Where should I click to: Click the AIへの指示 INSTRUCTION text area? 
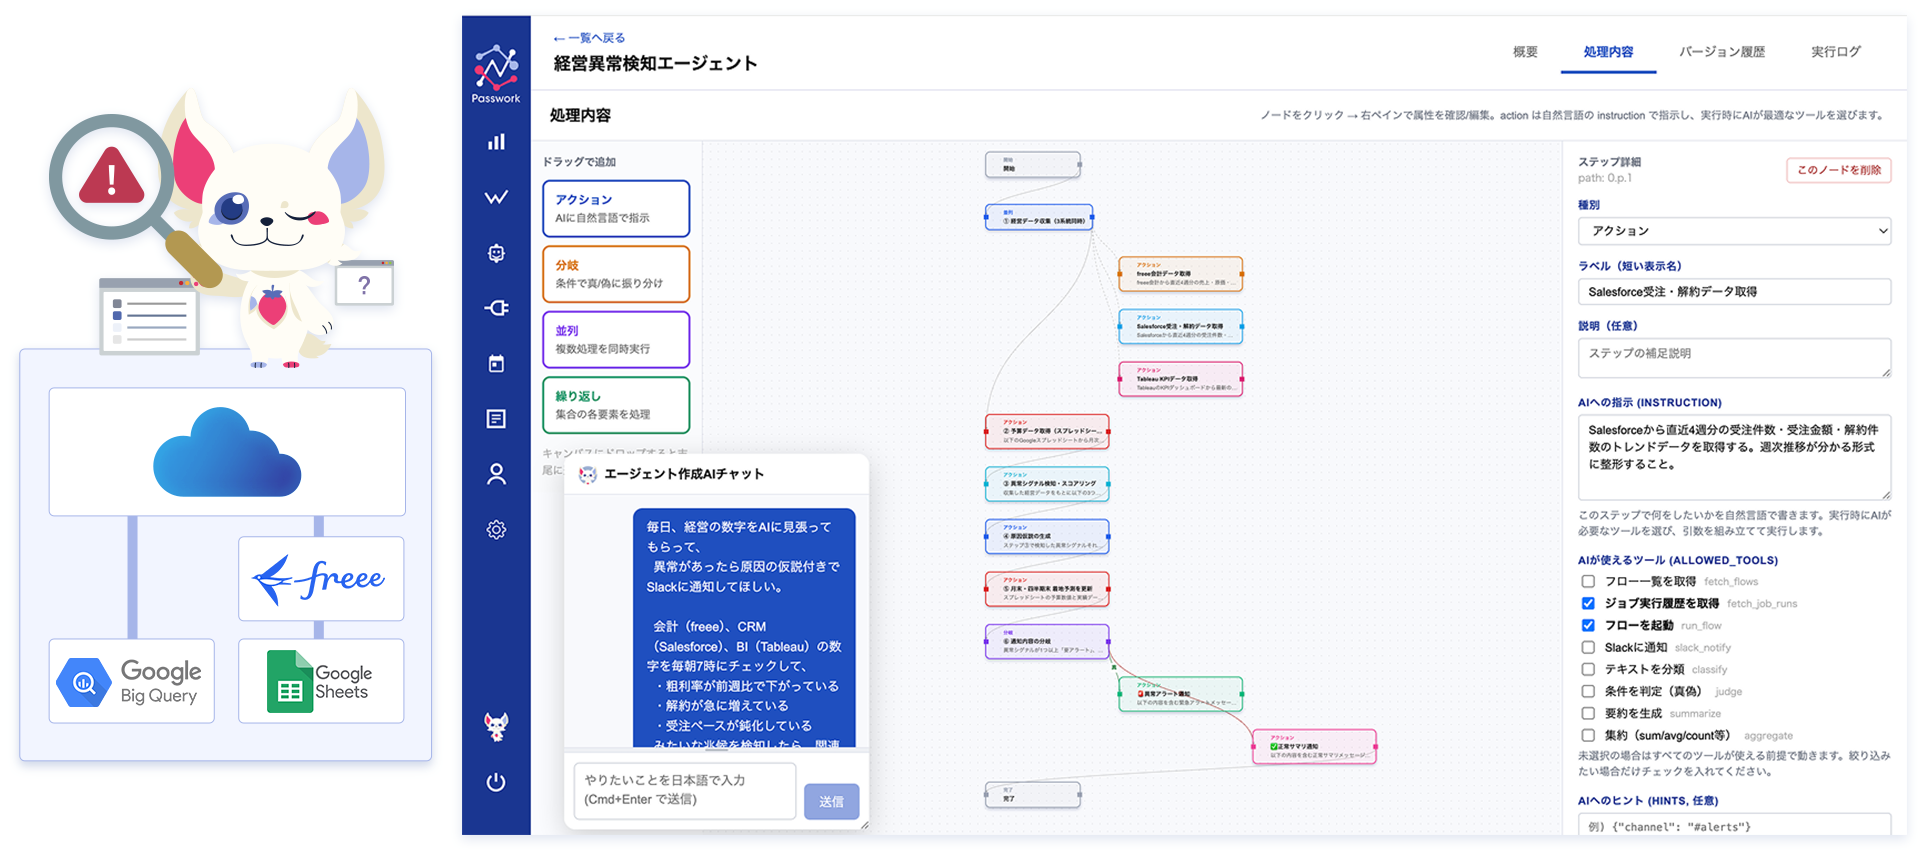(x=1734, y=457)
